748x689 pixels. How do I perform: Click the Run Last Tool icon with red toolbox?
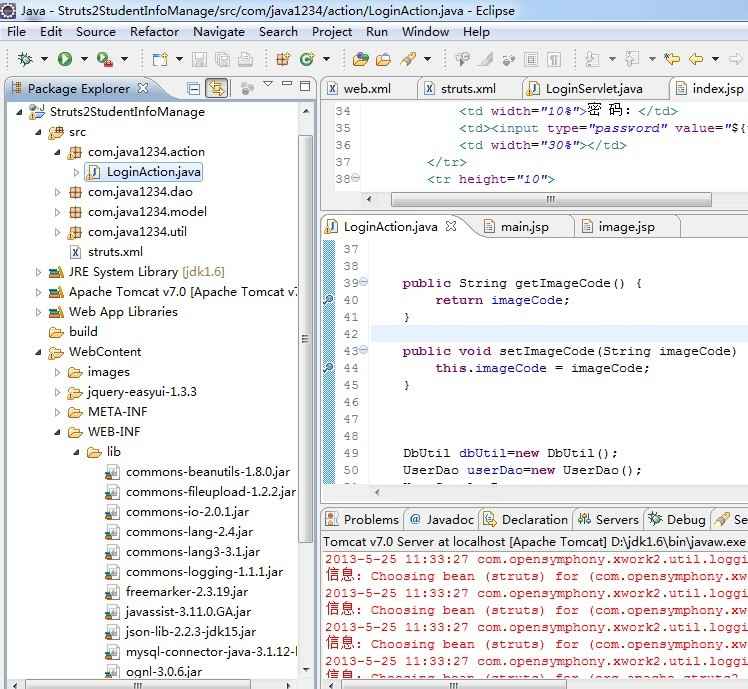point(104,60)
